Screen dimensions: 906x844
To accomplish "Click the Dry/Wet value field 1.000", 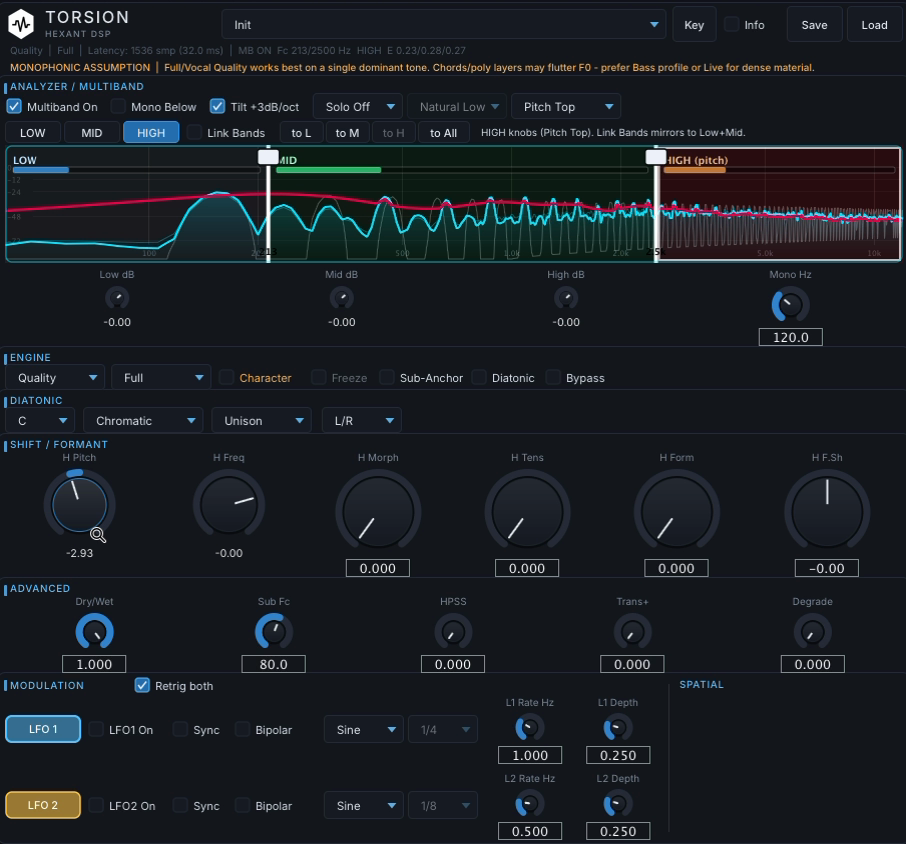I will pyautogui.click(x=94, y=664).
